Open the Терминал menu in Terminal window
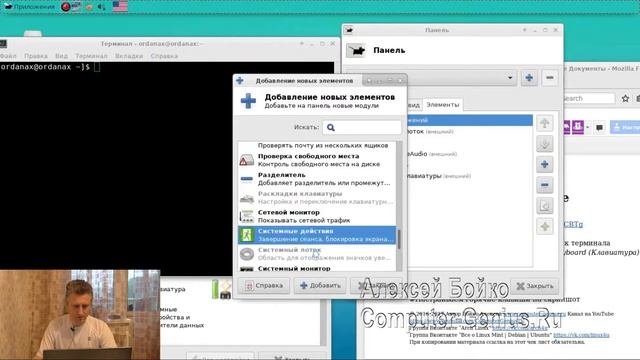This screenshot has height=360, width=640. (x=91, y=56)
